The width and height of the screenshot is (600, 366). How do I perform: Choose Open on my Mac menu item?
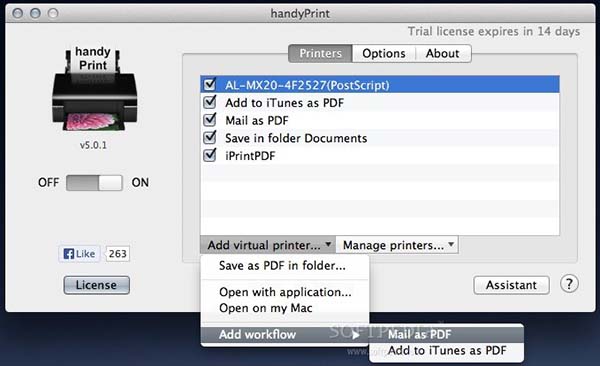285,308
